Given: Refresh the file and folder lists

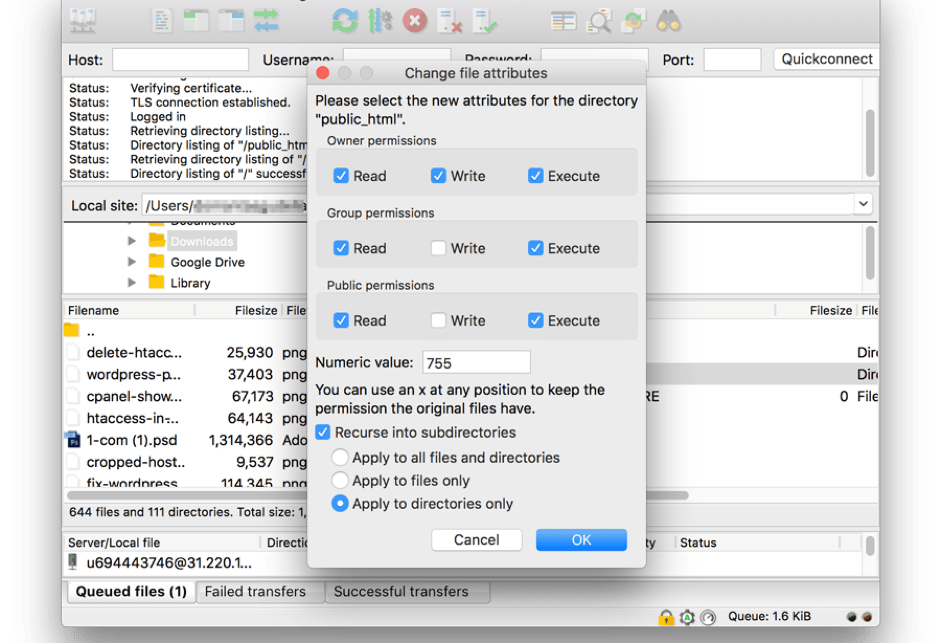Looking at the screenshot, I should click(343, 19).
